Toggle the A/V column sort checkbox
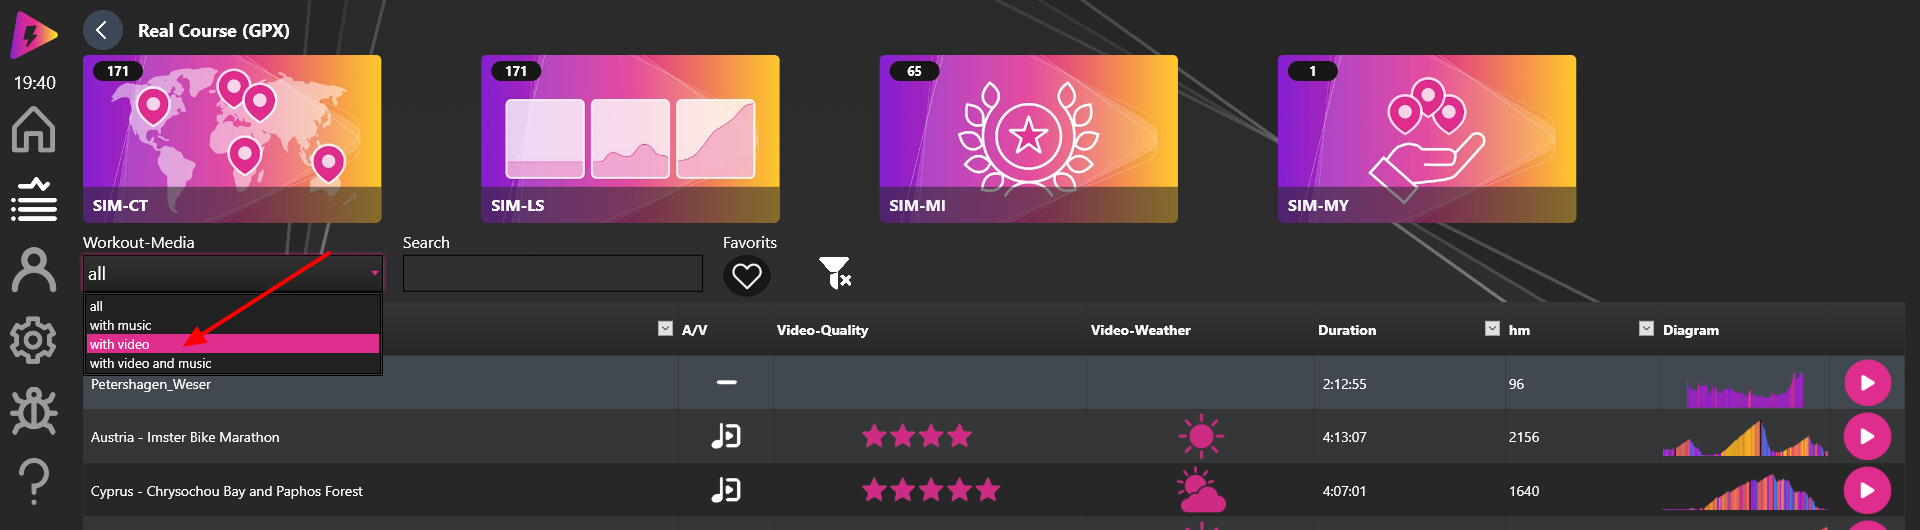1920x530 pixels. [665, 329]
